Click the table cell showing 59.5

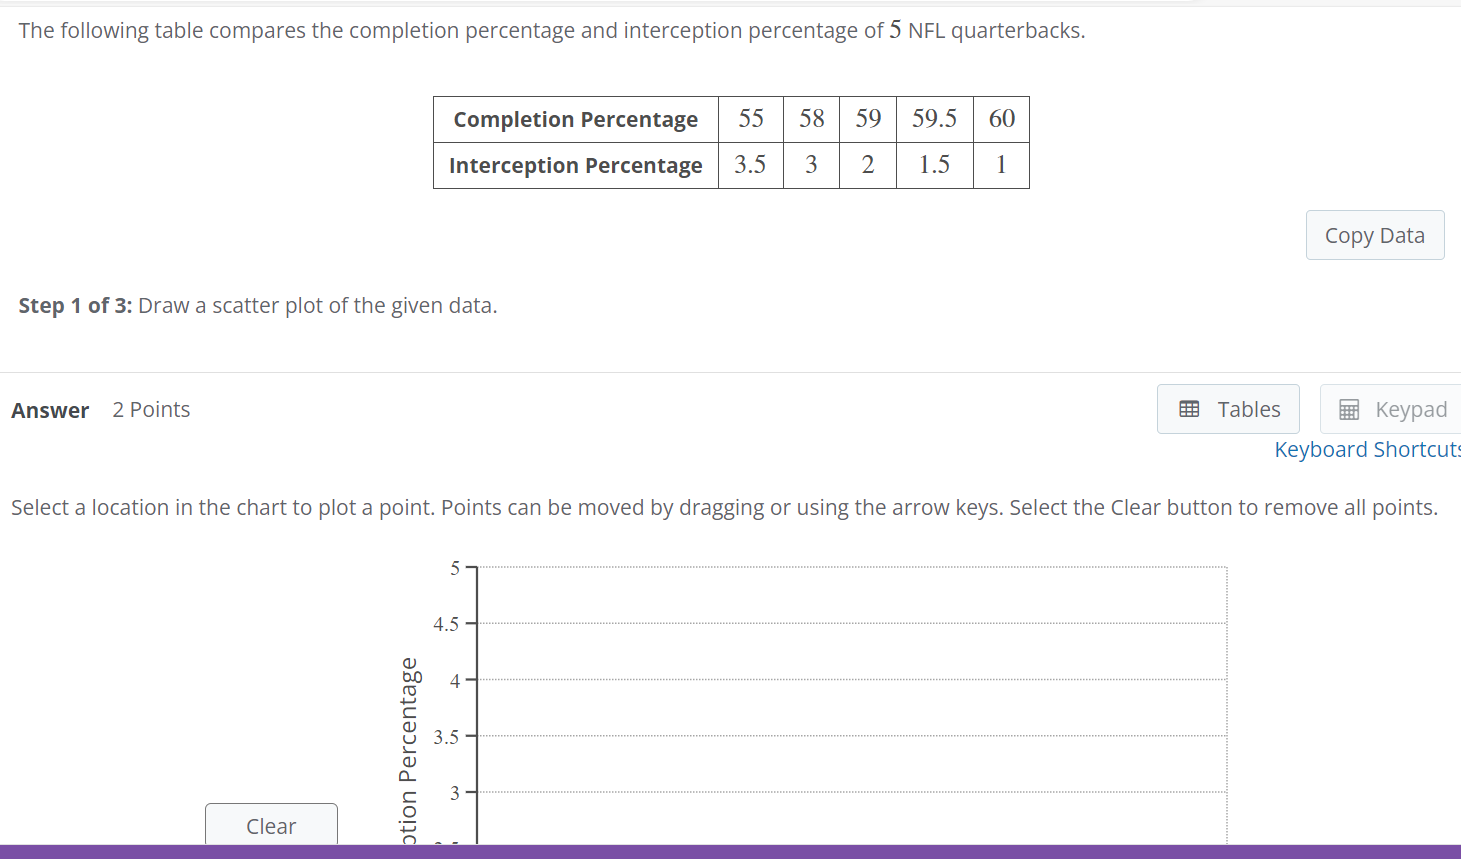click(x=934, y=118)
